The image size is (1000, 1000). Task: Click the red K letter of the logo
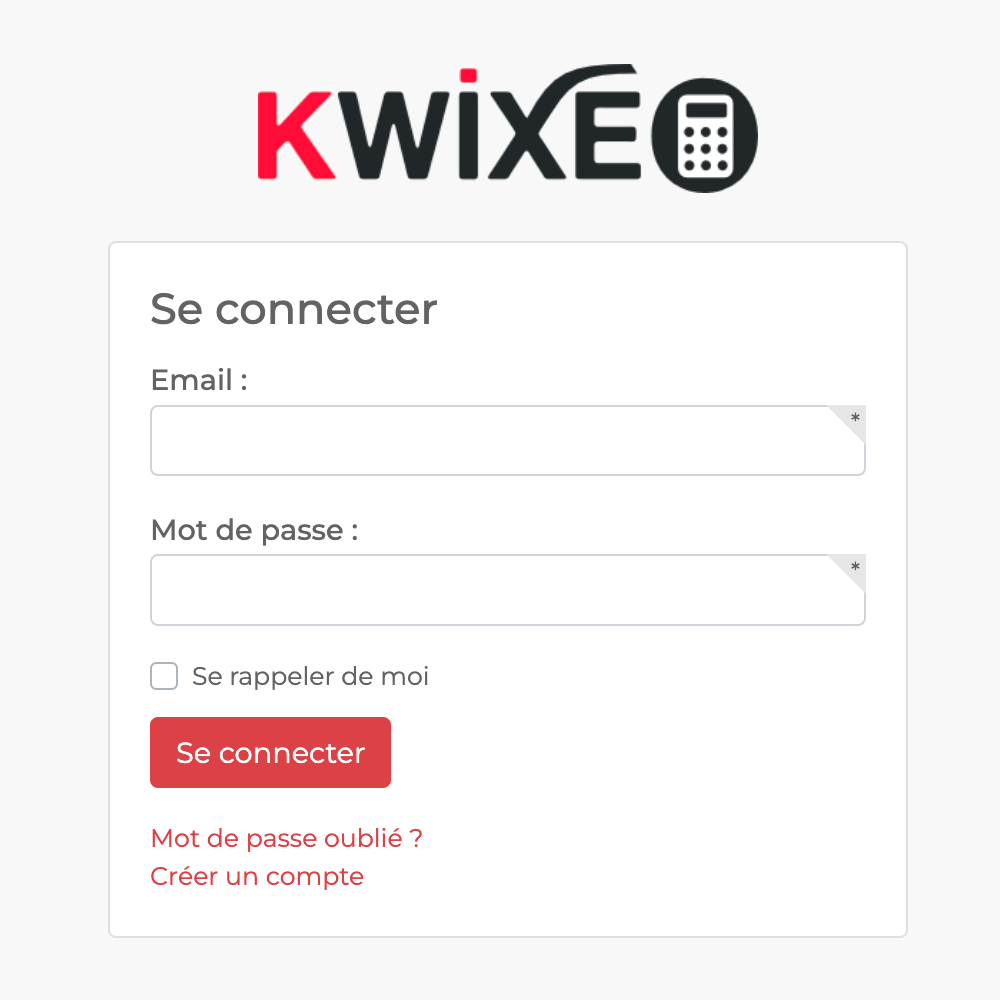coord(296,135)
